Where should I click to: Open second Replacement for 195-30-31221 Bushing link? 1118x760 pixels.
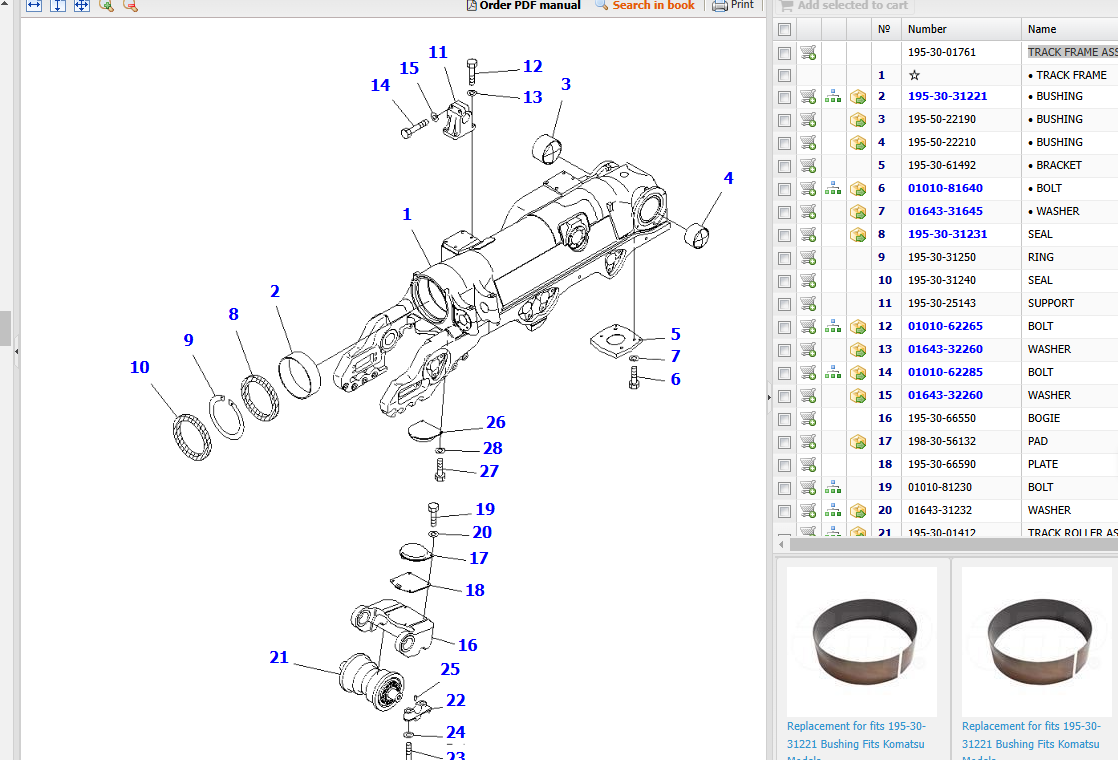tap(1030, 741)
